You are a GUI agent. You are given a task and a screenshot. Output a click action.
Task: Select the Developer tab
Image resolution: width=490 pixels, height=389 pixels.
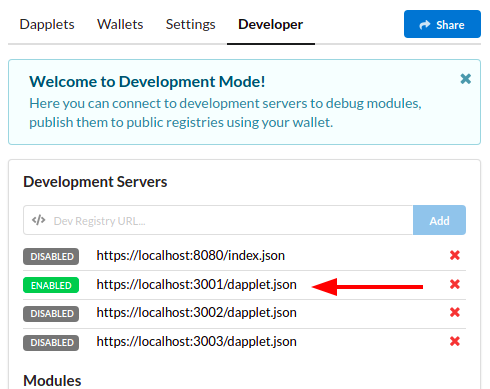click(x=271, y=24)
